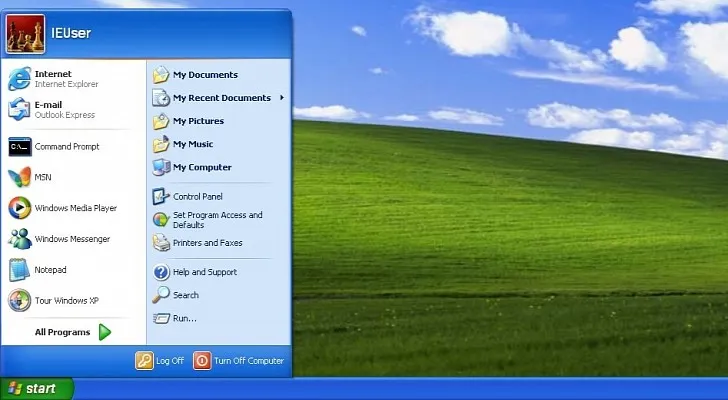
Task: Expand the All Programs list
Action: (62, 332)
